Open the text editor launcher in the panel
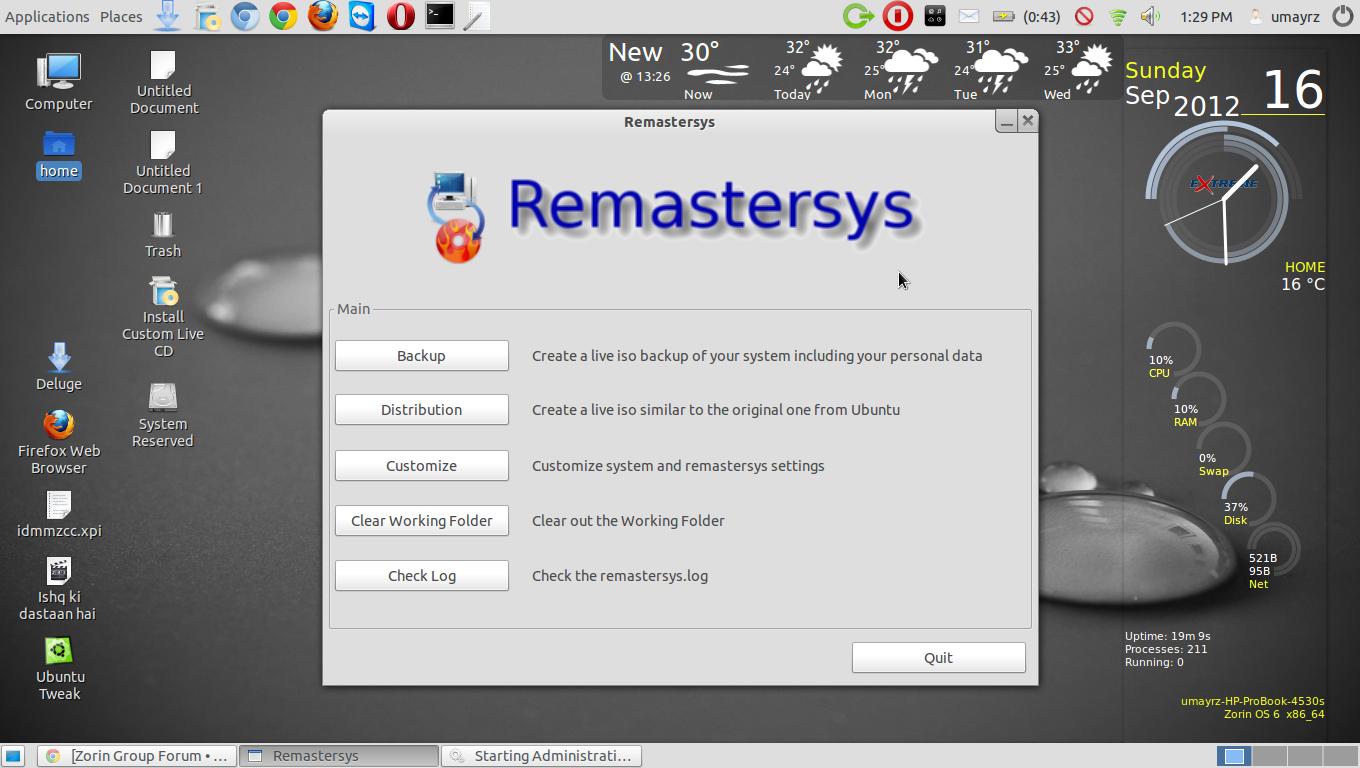1360x768 pixels. 477,16
